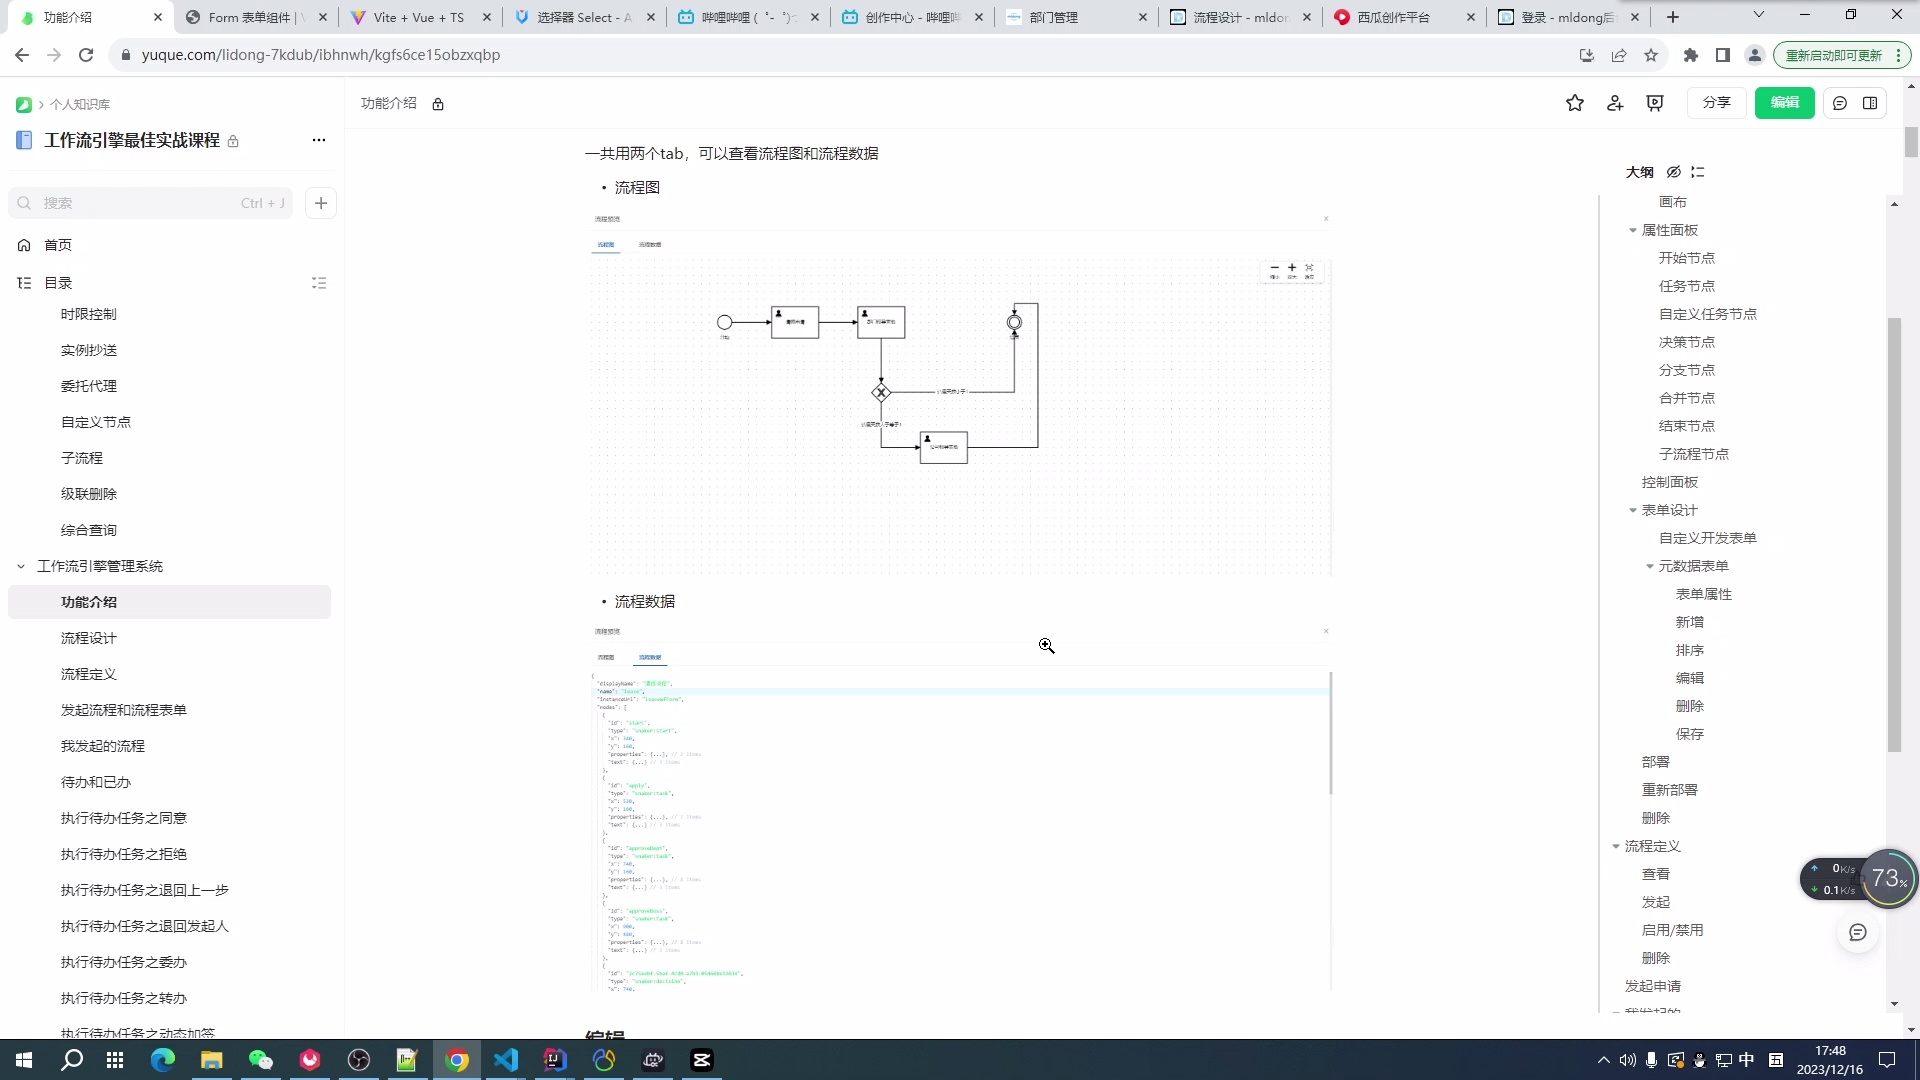Toggle outline visibility eye icon
The width and height of the screenshot is (1920, 1080).
[1674, 172]
